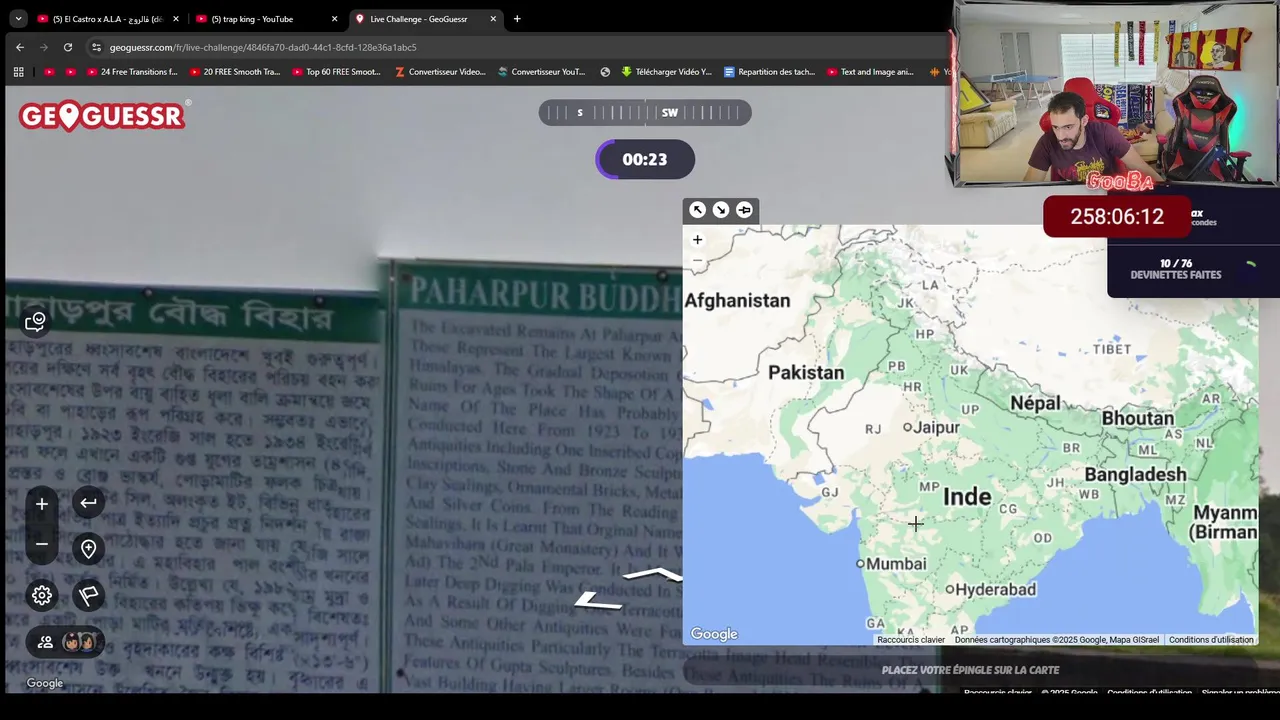1280x720 pixels.
Task: Switch to the El Castro x A.L.A tab
Action: coord(107,19)
